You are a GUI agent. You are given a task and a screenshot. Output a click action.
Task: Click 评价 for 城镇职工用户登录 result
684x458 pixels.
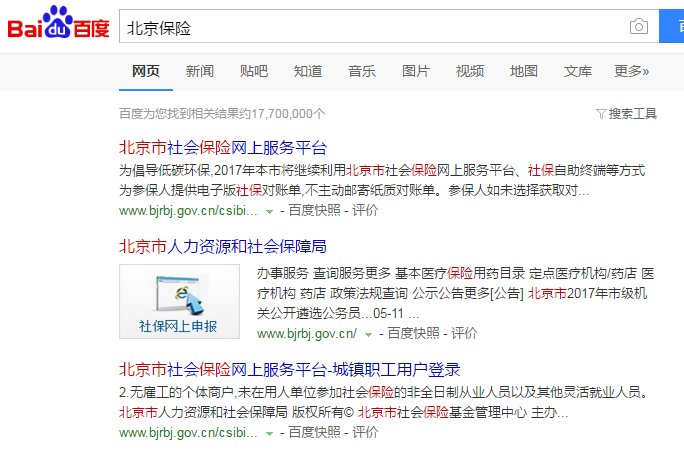point(365,433)
